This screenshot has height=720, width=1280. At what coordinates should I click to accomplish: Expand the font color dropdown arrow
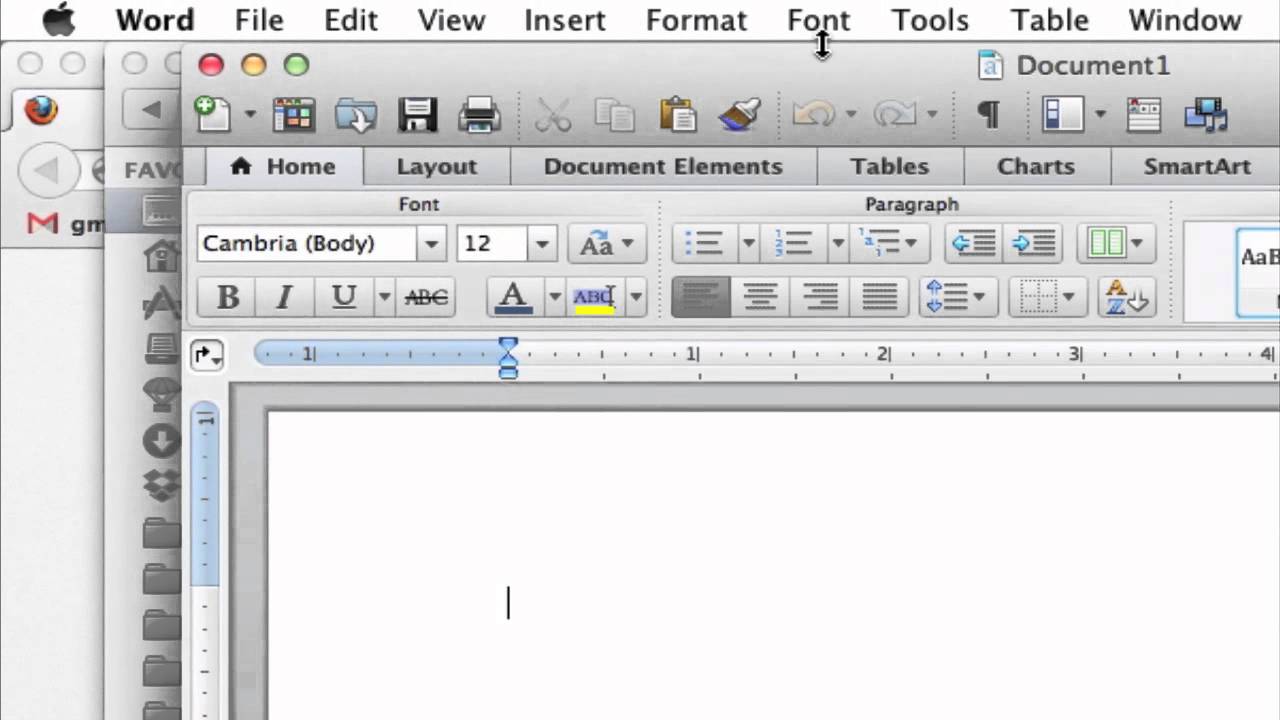(x=555, y=297)
